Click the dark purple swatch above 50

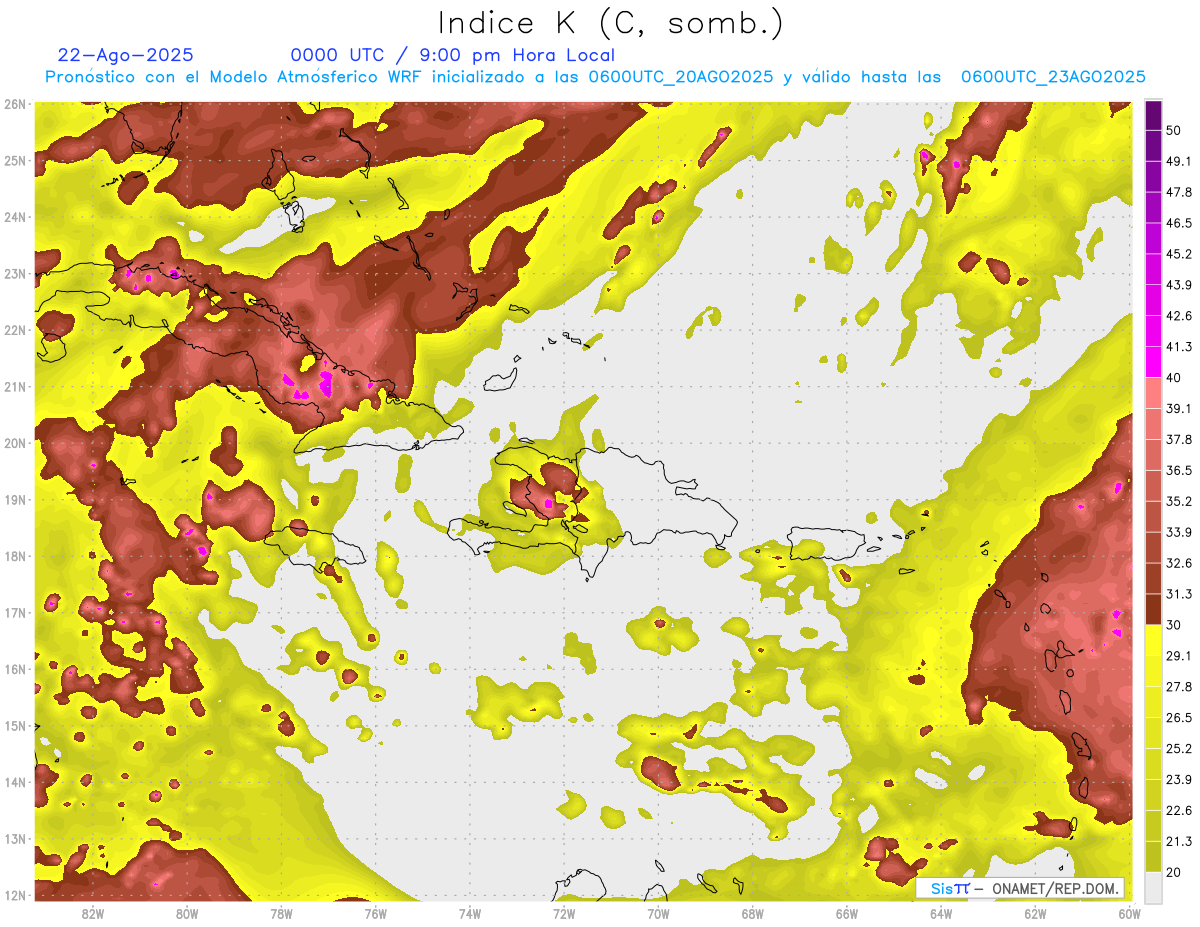(x=1153, y=115)
